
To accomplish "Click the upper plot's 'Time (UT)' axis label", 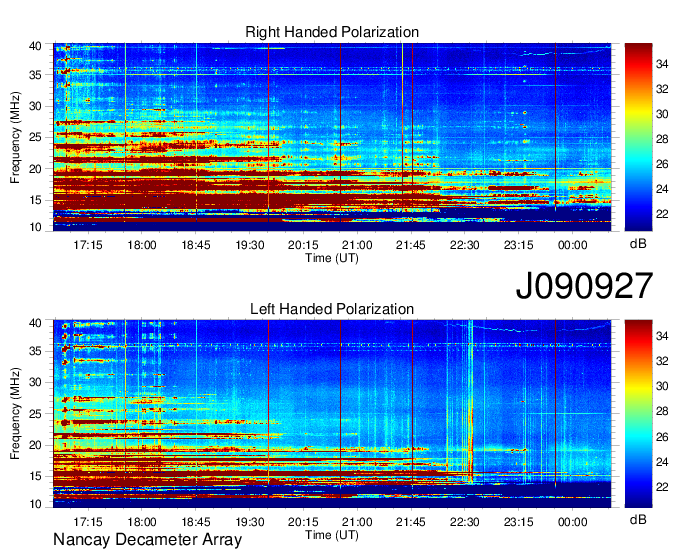I will pyautogui.click(x=332, y=258).
